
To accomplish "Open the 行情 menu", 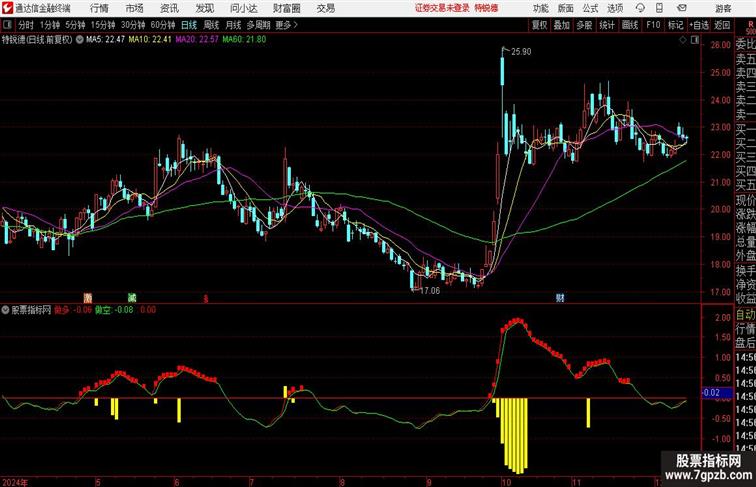I will point(99,8).
